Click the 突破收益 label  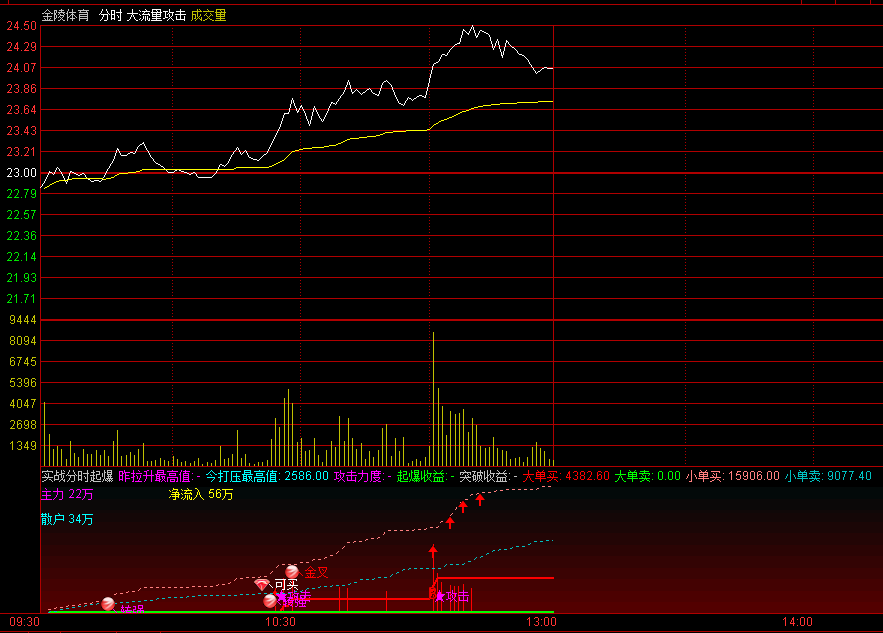pos(484,476)
